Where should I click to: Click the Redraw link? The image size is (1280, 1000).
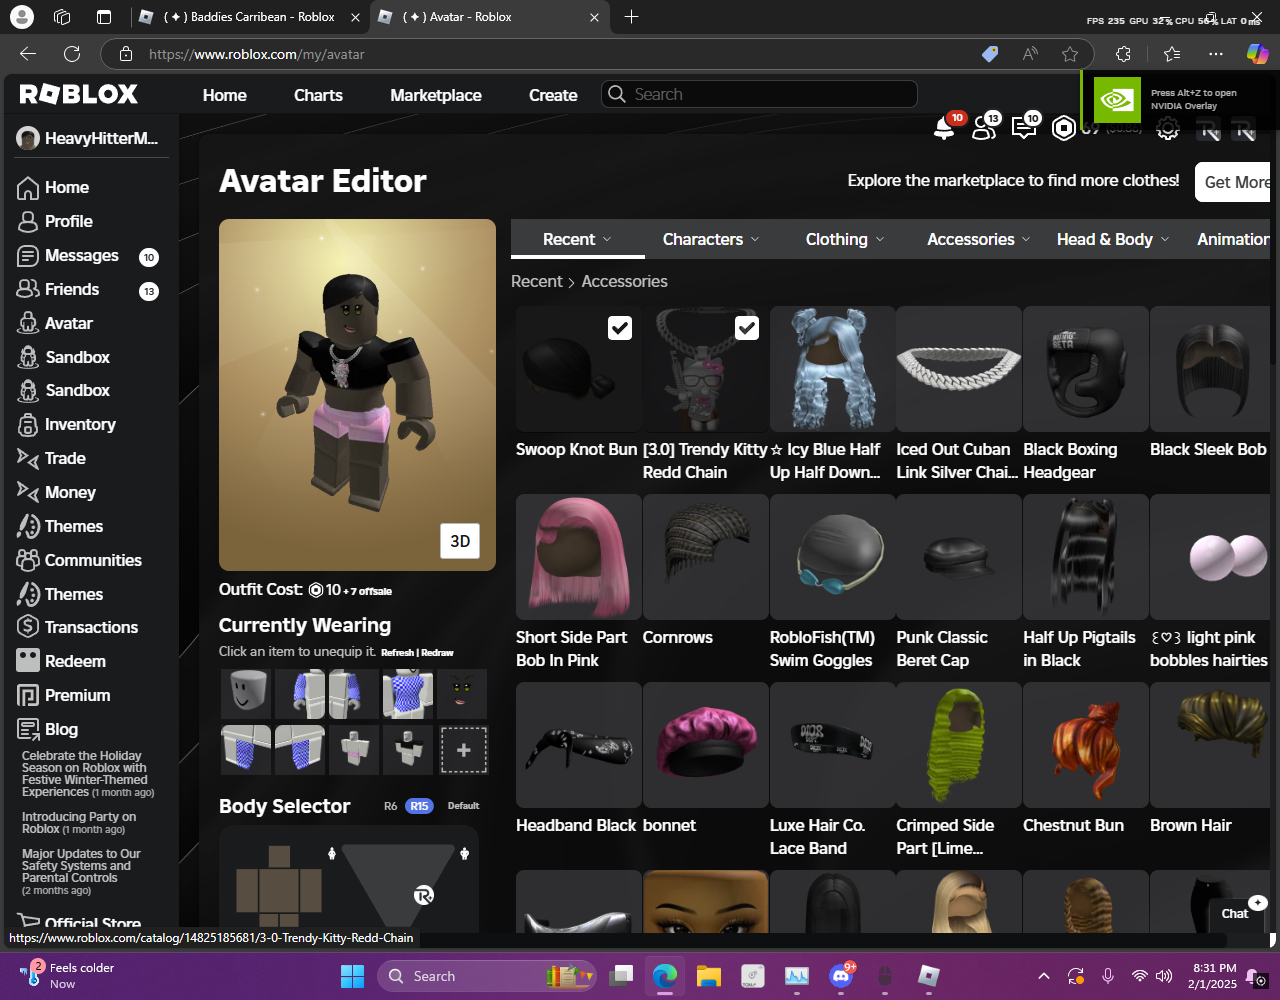click(437, 653)
